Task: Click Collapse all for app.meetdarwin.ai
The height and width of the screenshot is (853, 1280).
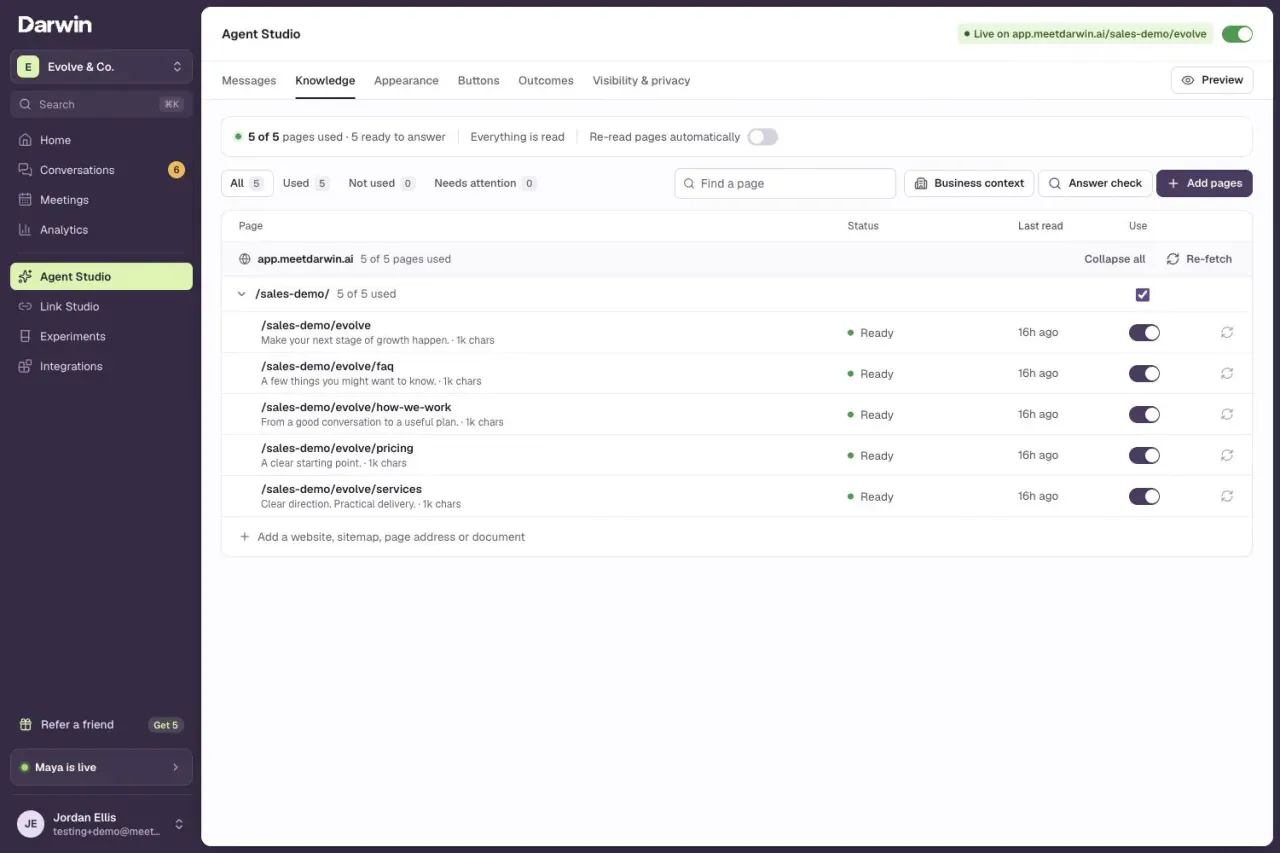Action: click(x=1115, y=259)
